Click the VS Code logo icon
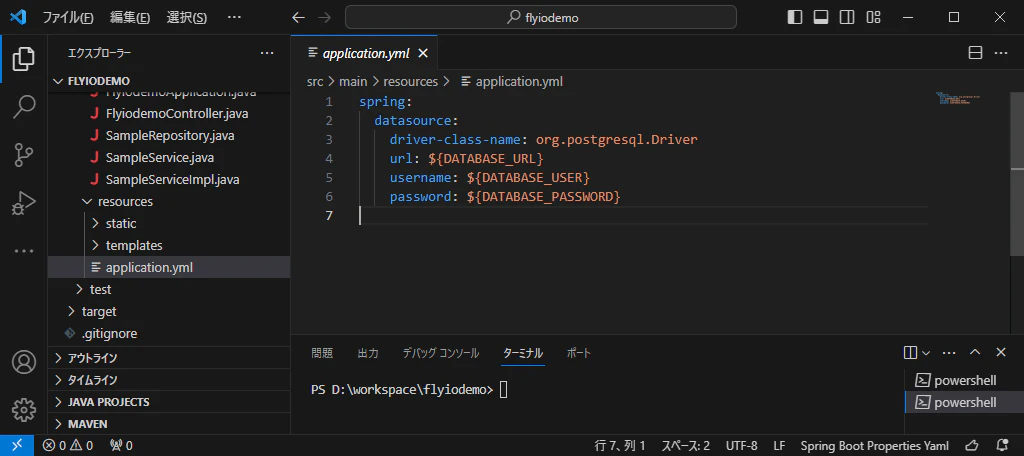This screenshot has height=456, width=1024. (18, 18)
